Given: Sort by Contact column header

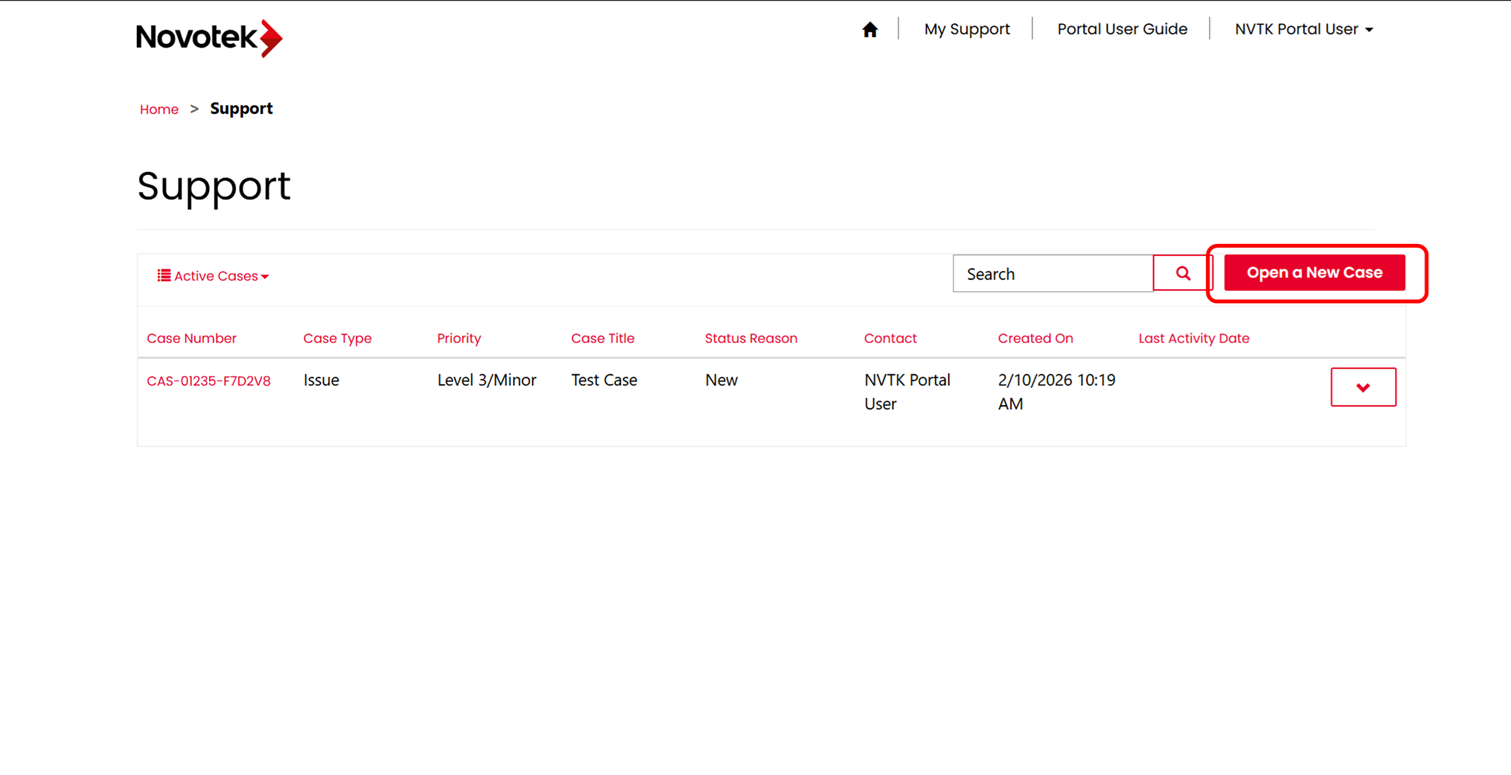Looking at the screenshot, I should [x=890, y=338].
